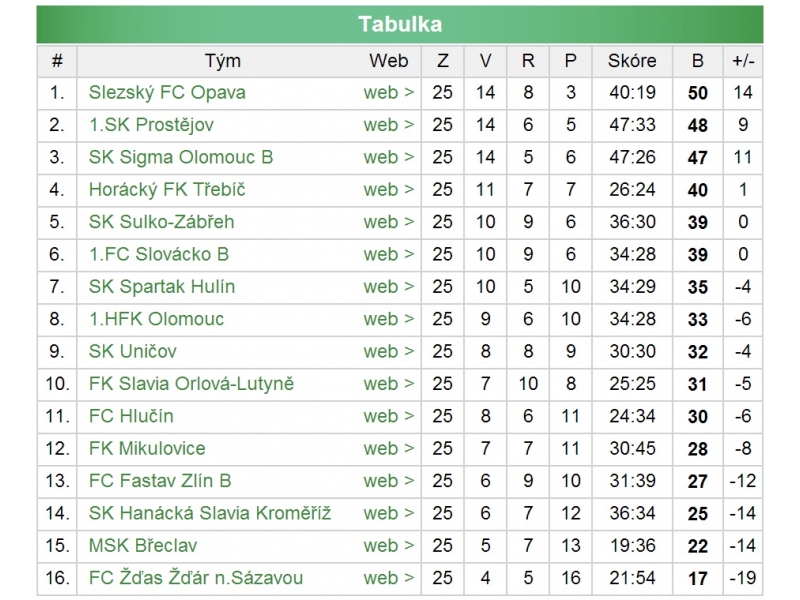Image resolution: width=800 pixels, height=600 pixels.
Task: Open the Slezský FC Opava team link
Action: point(167,93)
